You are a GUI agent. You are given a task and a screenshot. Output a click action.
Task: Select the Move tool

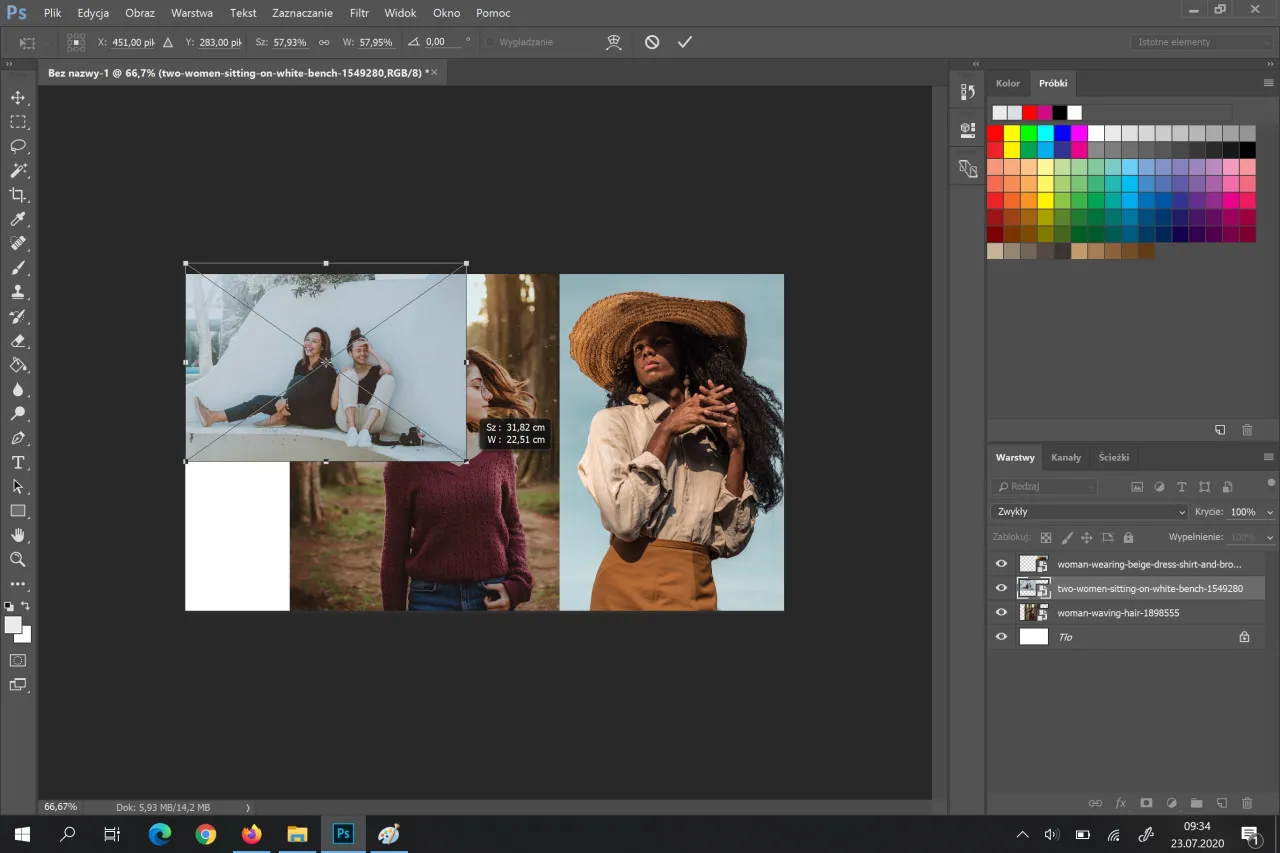[x=18, y=98]
